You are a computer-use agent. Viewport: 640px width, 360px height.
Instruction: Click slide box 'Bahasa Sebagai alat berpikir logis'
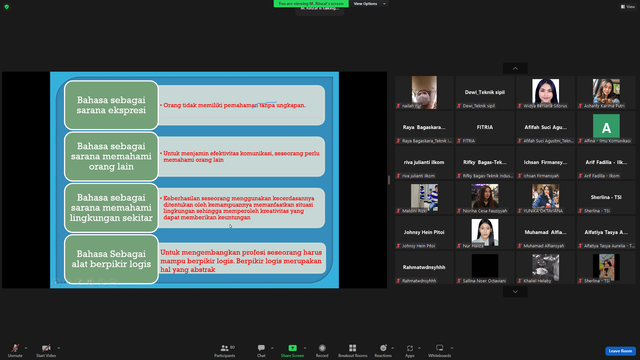pos(111,259)
